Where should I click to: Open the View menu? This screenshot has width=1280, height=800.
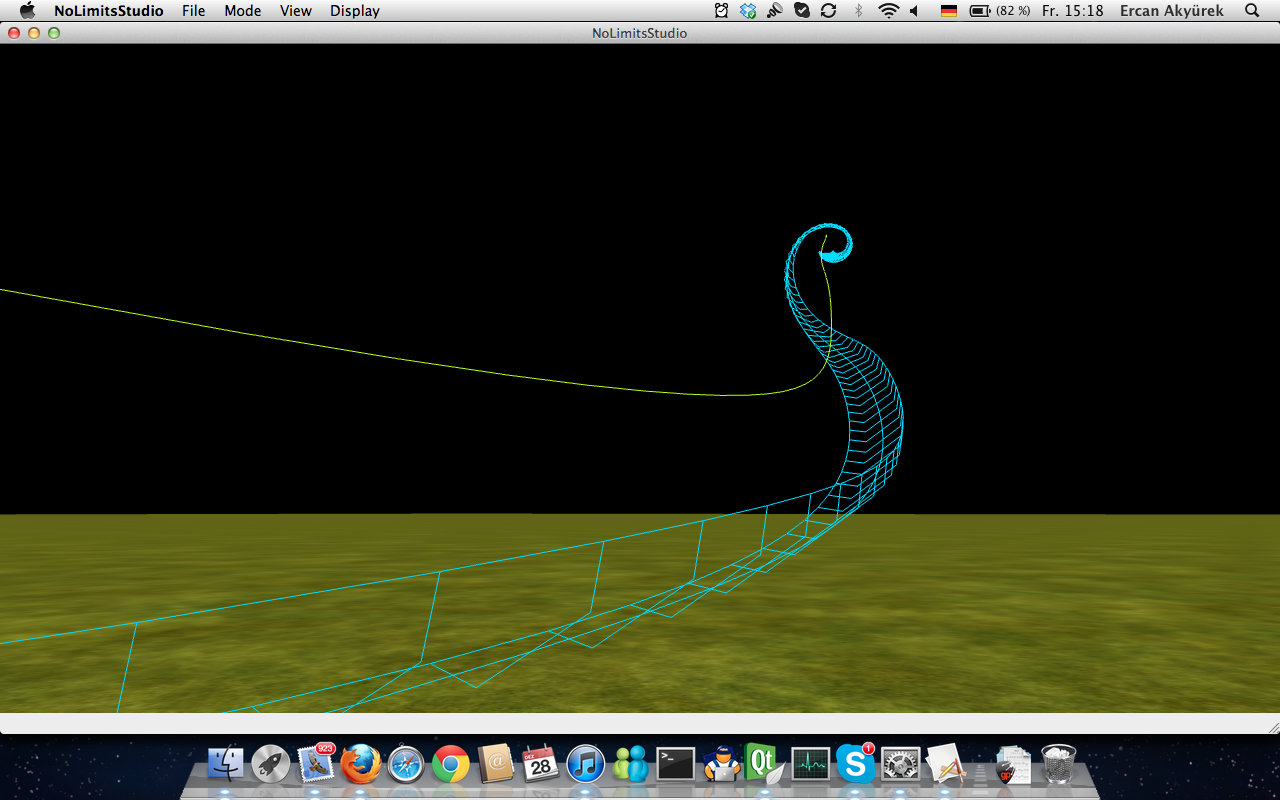pyautogui.click(x=295, y=11)
